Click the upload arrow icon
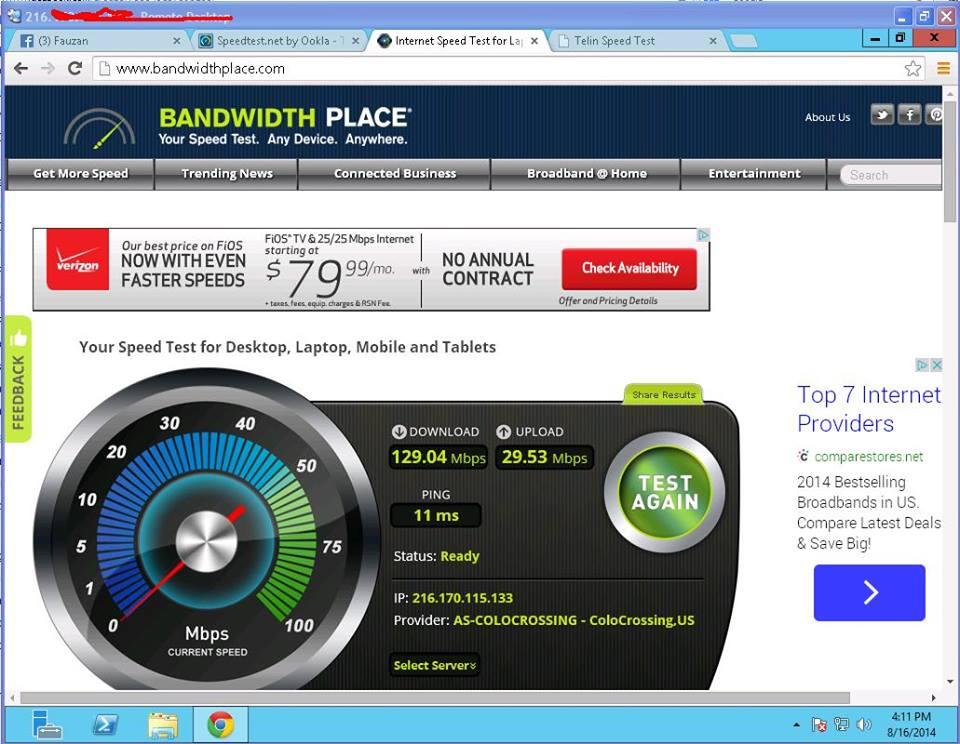 [503, 432]
